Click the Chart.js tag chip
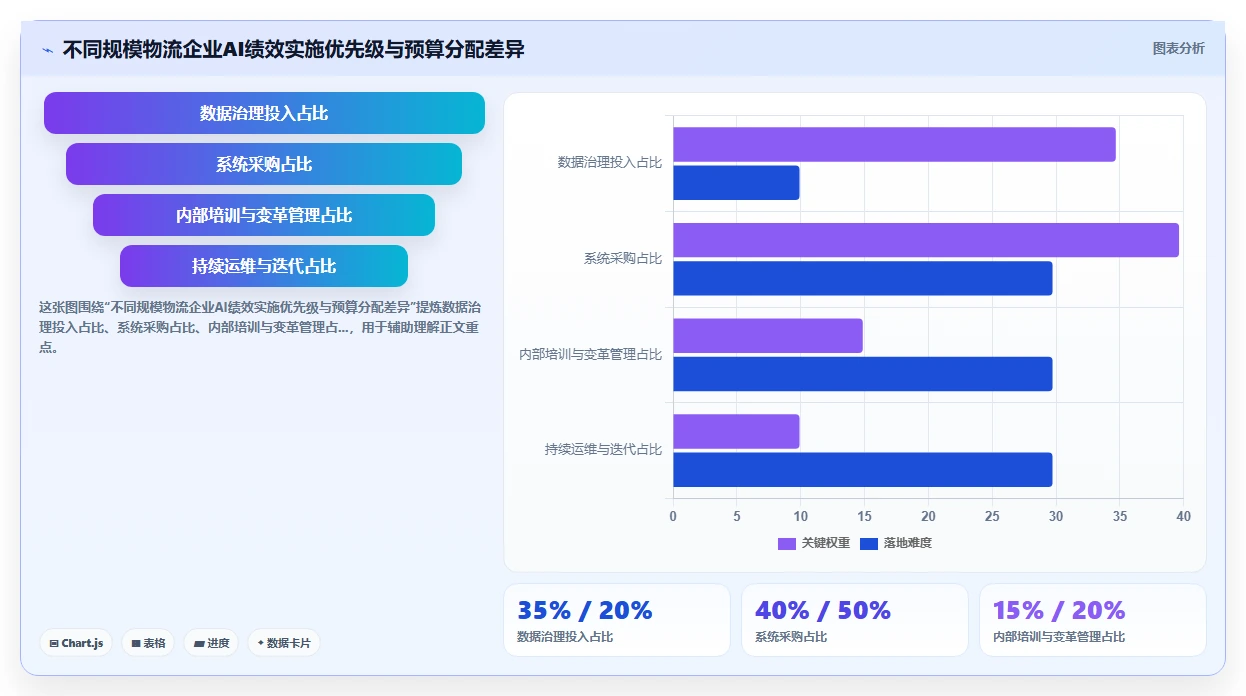 pos(76,643)
